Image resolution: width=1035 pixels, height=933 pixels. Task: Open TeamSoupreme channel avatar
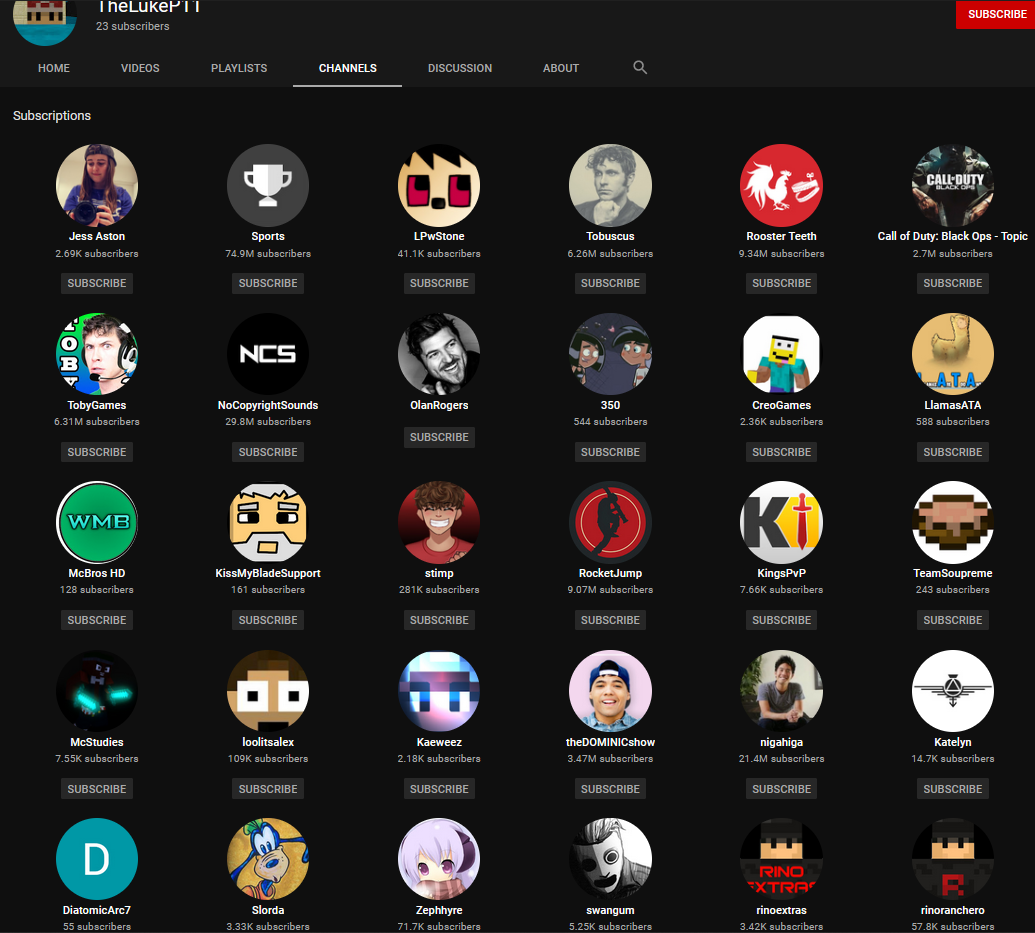coord(952,522)
